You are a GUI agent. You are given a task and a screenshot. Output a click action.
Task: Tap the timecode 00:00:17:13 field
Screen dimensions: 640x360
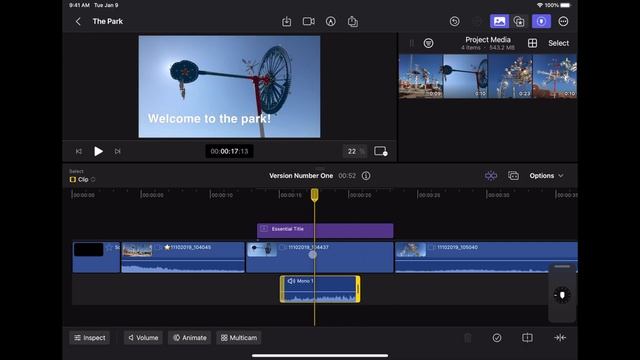tap(229, 151)
